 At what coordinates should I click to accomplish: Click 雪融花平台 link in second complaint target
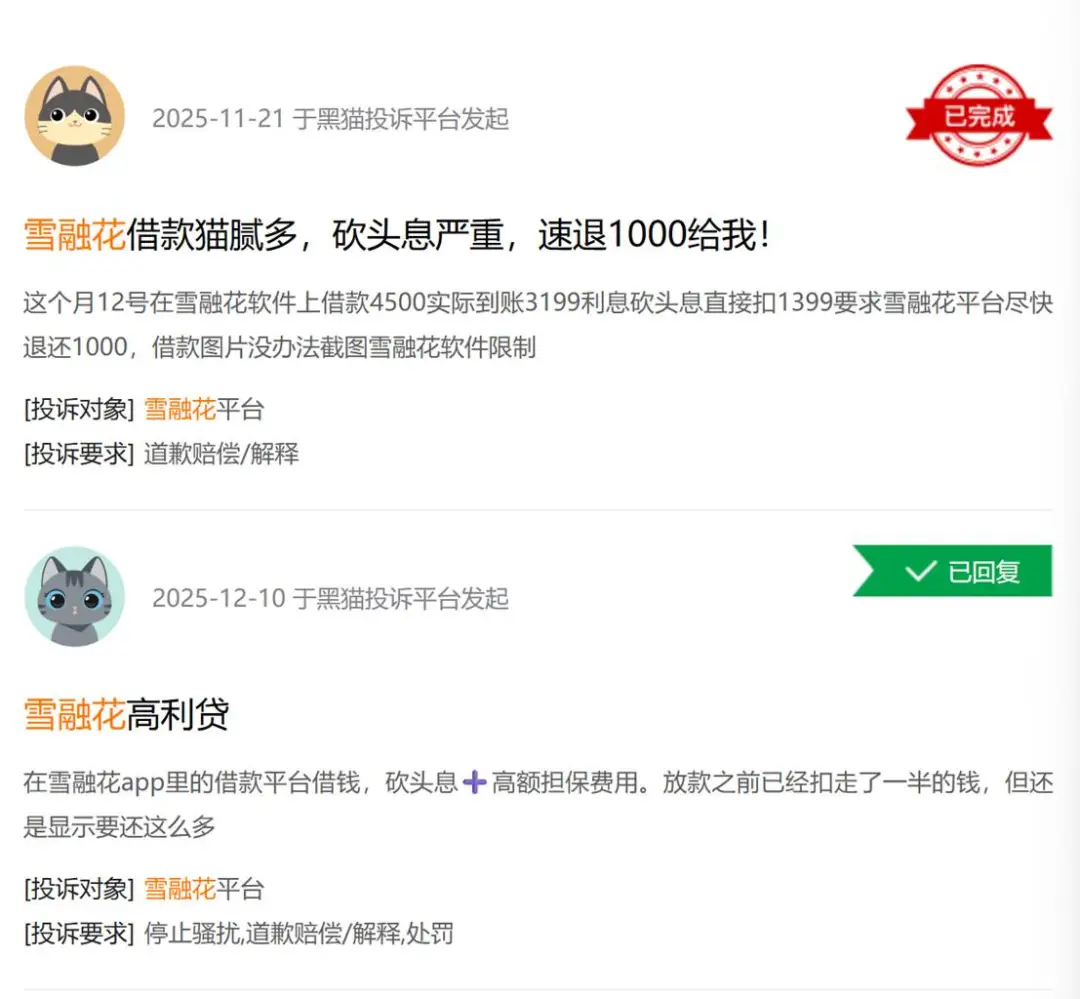204,889
